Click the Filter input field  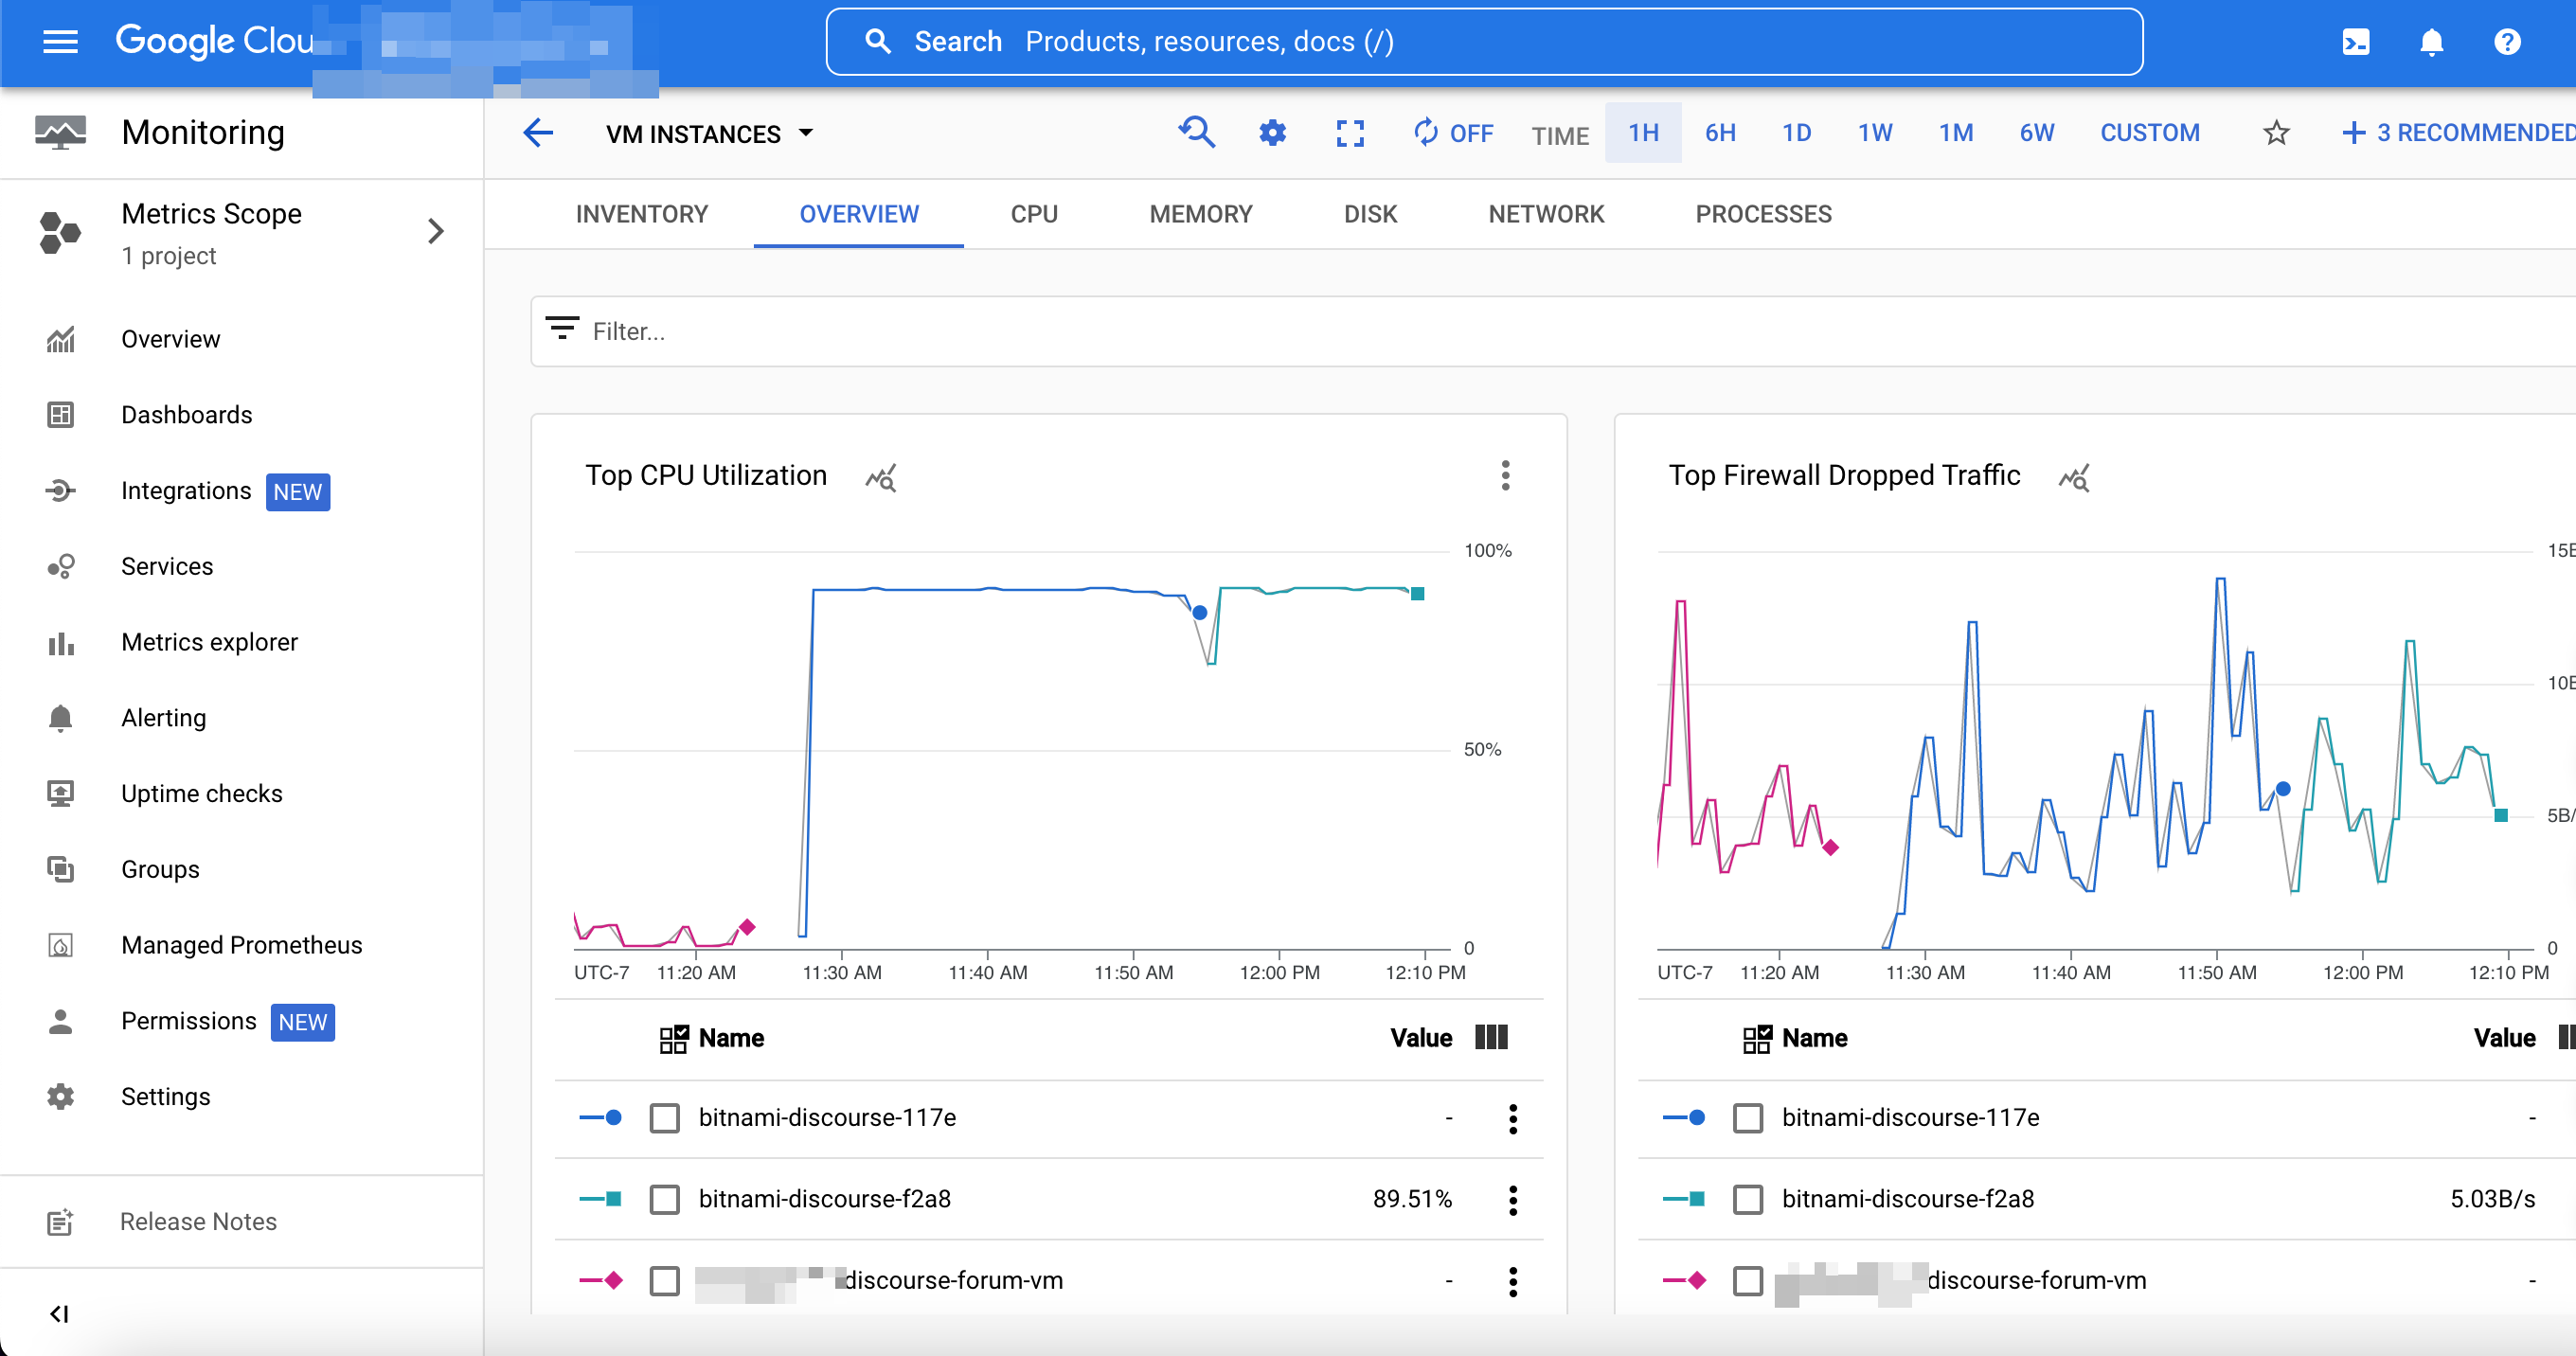pos(900,330)
